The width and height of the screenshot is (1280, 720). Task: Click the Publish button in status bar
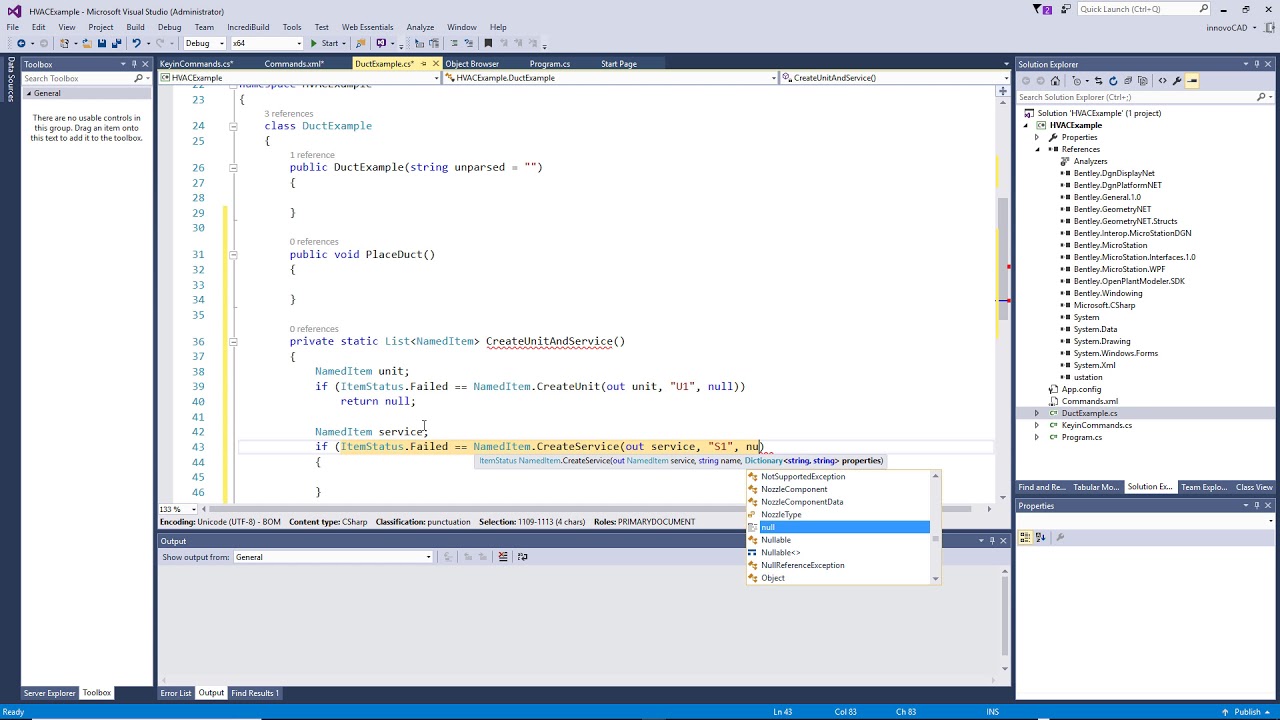[x=1247, y=712]
